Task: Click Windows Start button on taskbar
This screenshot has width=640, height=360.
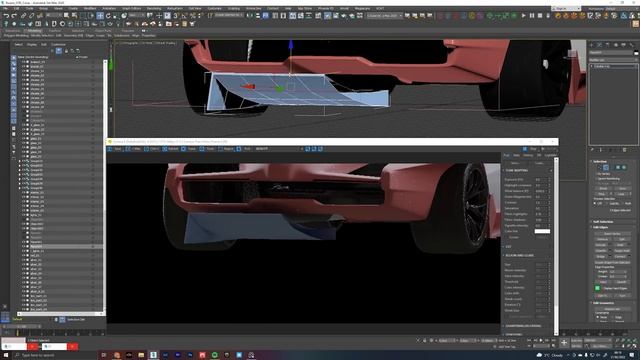Action: point(6,355)
